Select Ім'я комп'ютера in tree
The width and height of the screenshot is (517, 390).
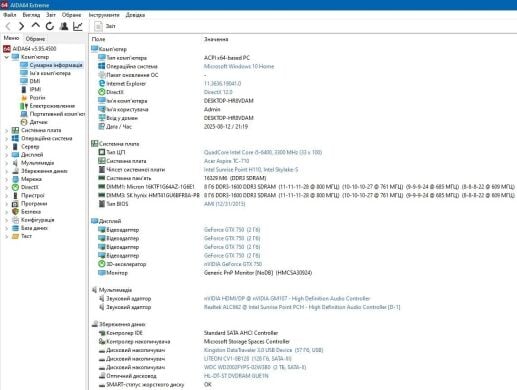pyautogui.click(x=45, y=73)
